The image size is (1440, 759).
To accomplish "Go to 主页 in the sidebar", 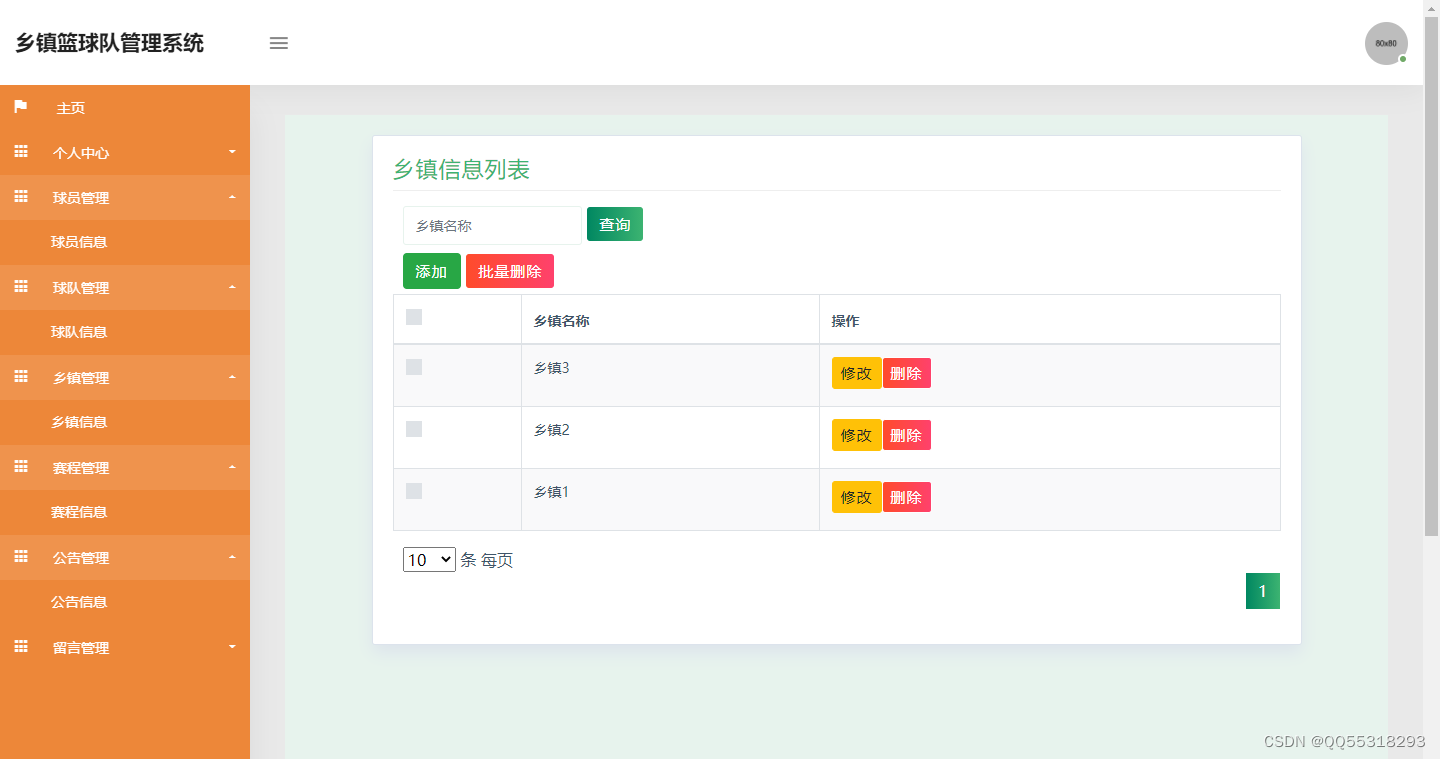I will 71,108.
